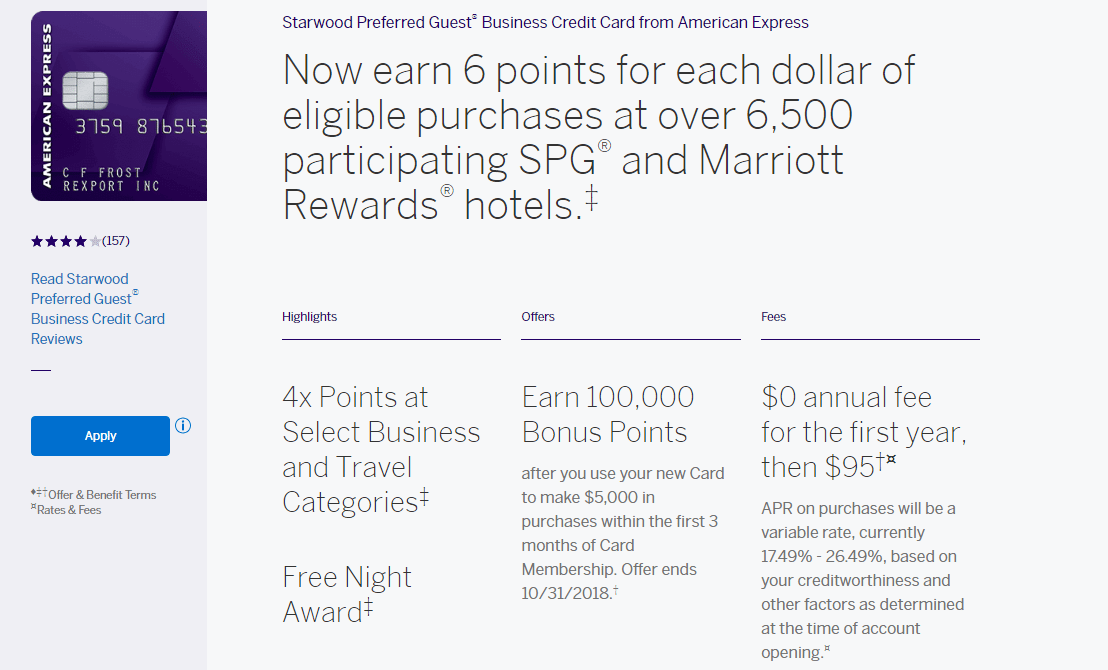Image resolution: width=1108 pixels, height=670 pixels.
Task: Click the $0 annual fee heading
Action: [x=864, y=432]
